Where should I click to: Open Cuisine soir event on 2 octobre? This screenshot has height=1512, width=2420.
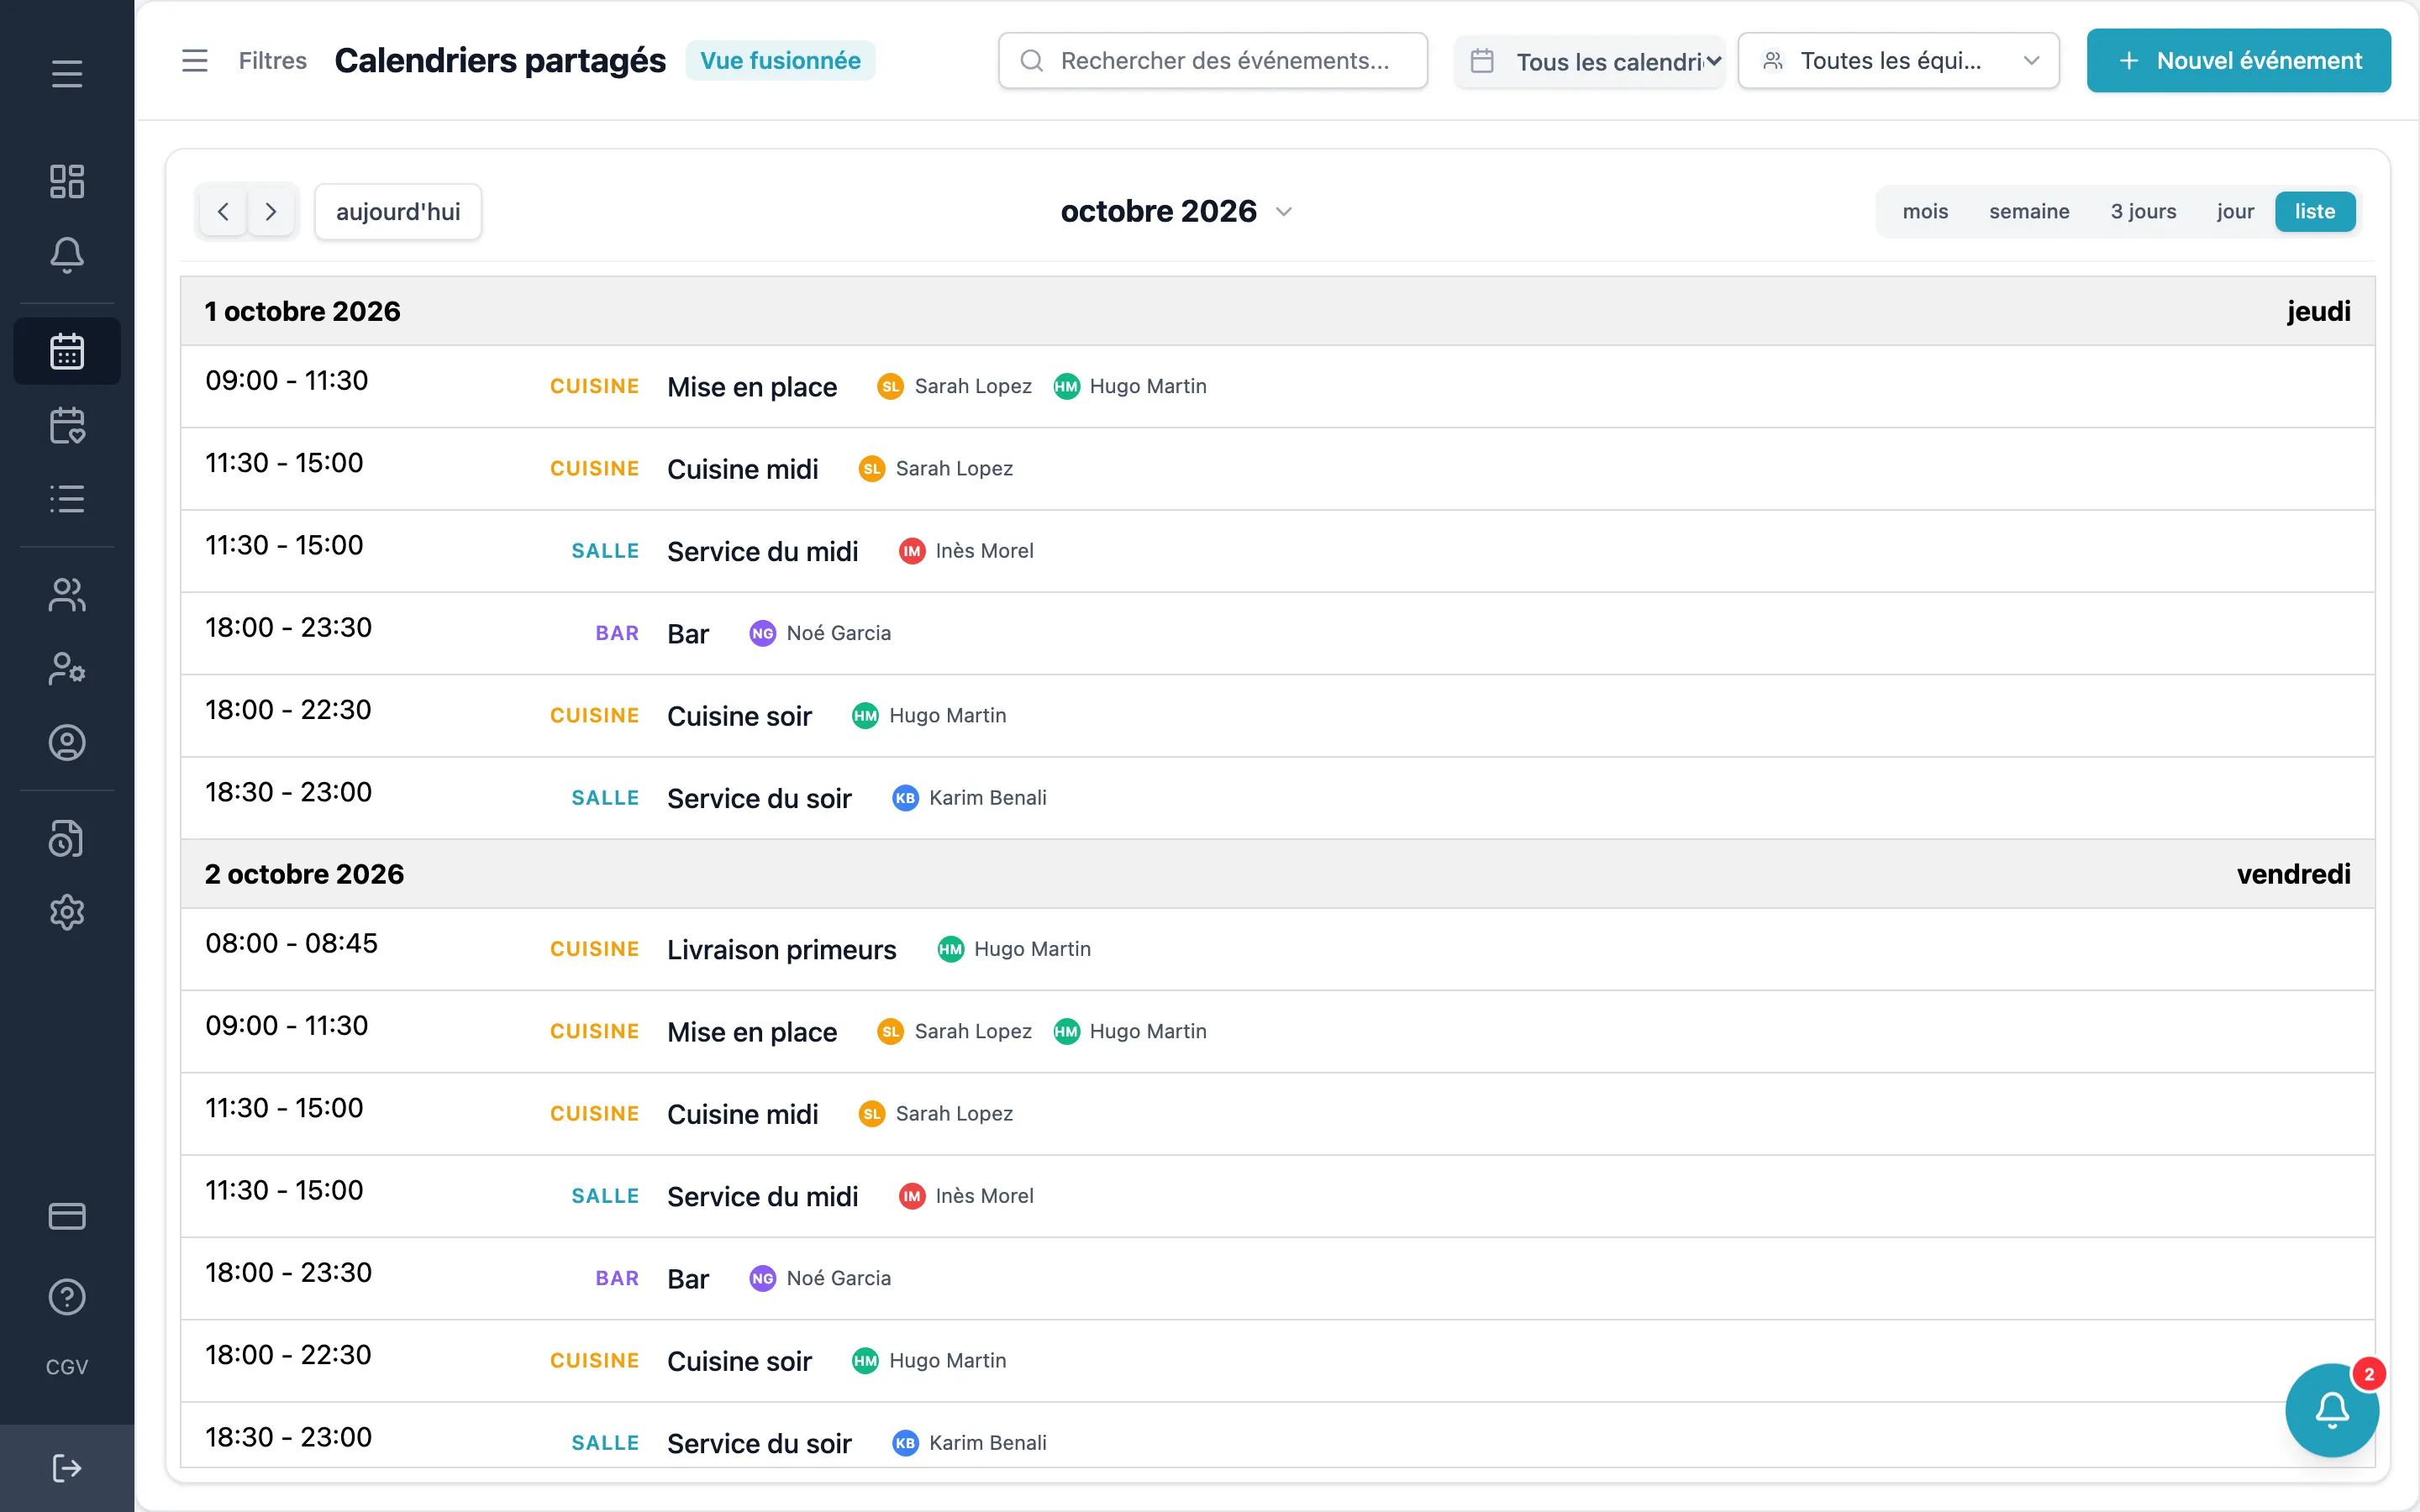[x=1277, y=1361]
